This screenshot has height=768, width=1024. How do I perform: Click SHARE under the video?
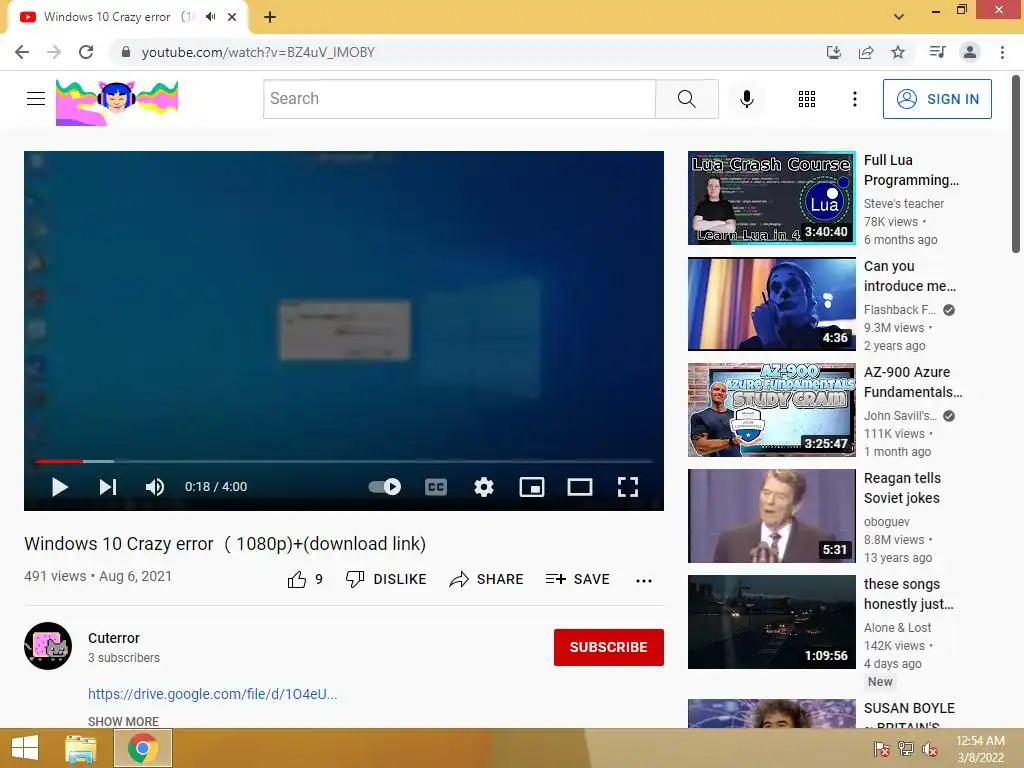click(487, 579)
